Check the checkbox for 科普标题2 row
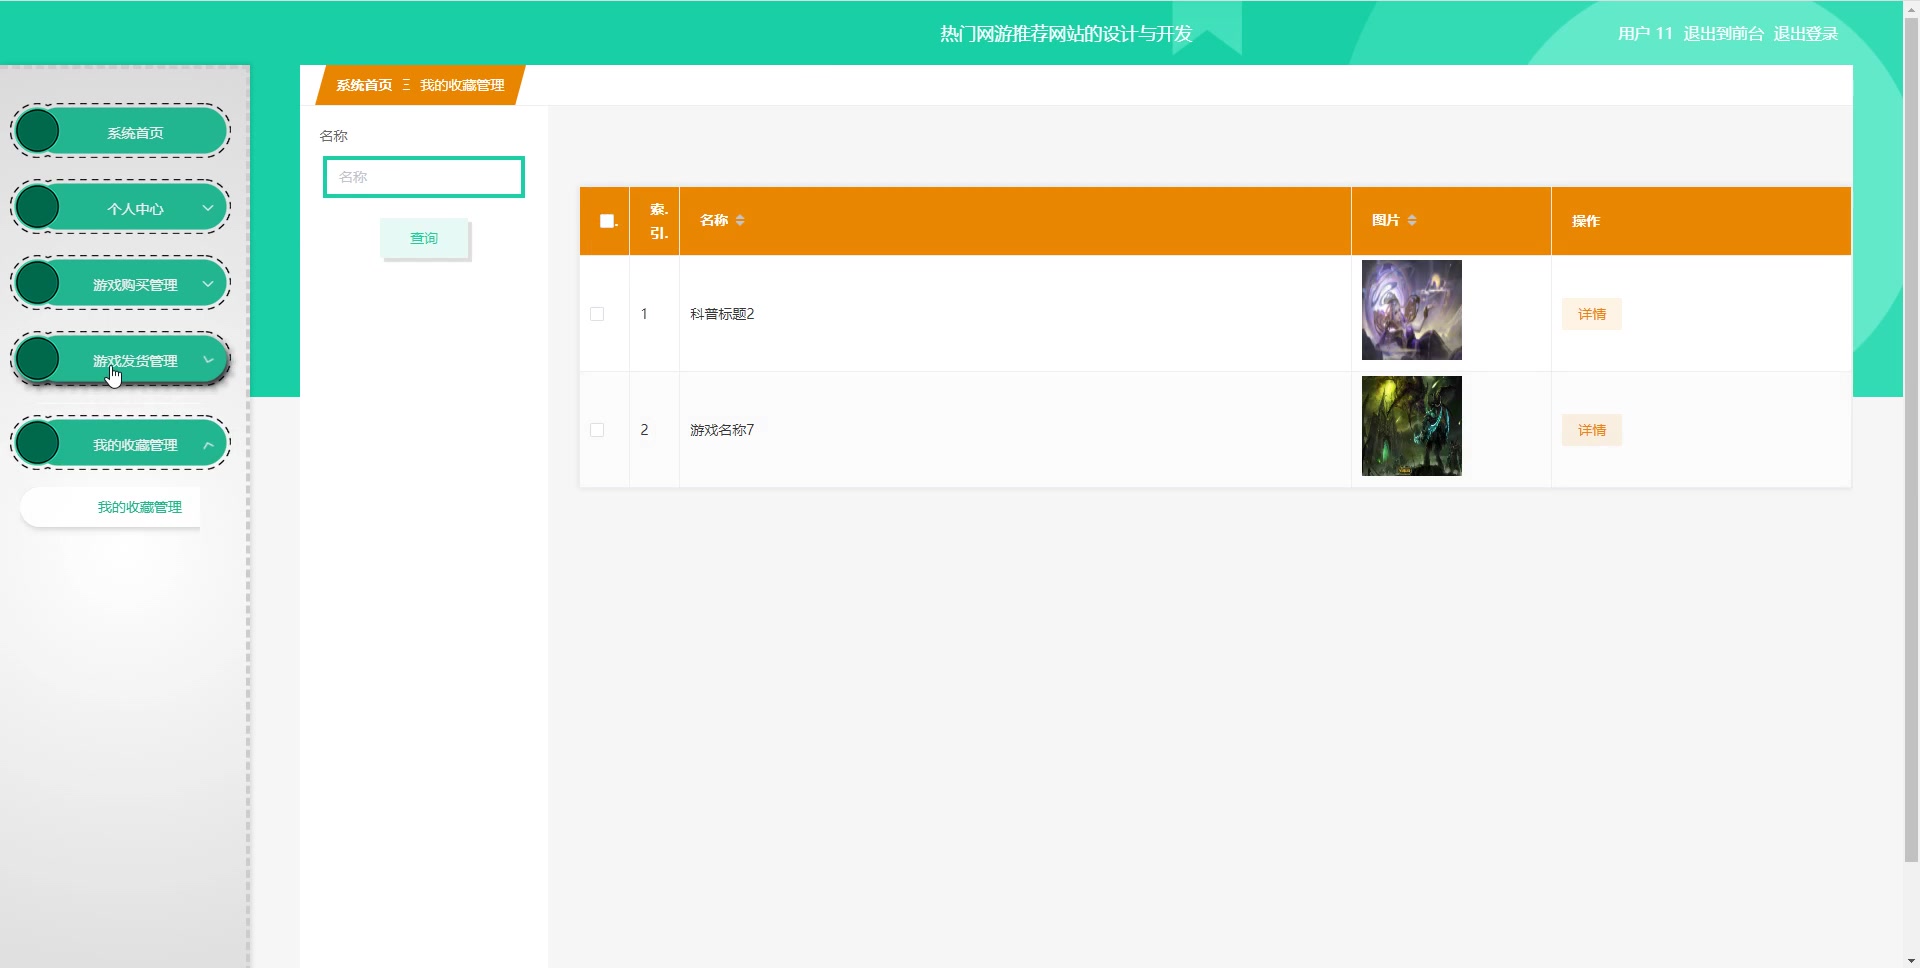The image size is (1920, 968). tap(597, 313)
